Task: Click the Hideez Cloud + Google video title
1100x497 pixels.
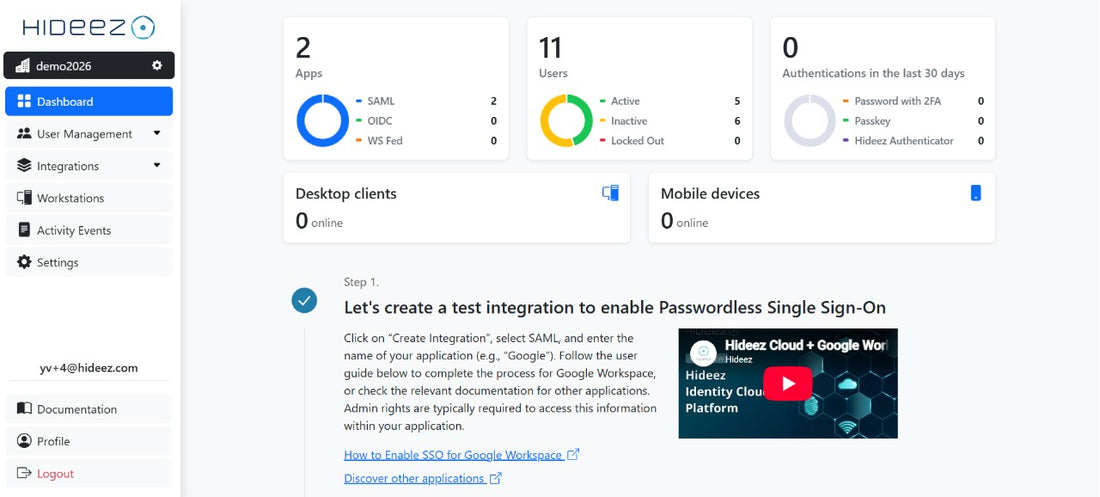Action: tap(807, 345)
